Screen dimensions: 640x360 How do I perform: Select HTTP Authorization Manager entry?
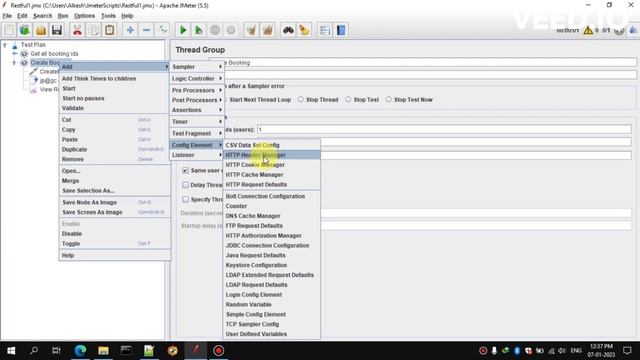[x=271, y=236]
